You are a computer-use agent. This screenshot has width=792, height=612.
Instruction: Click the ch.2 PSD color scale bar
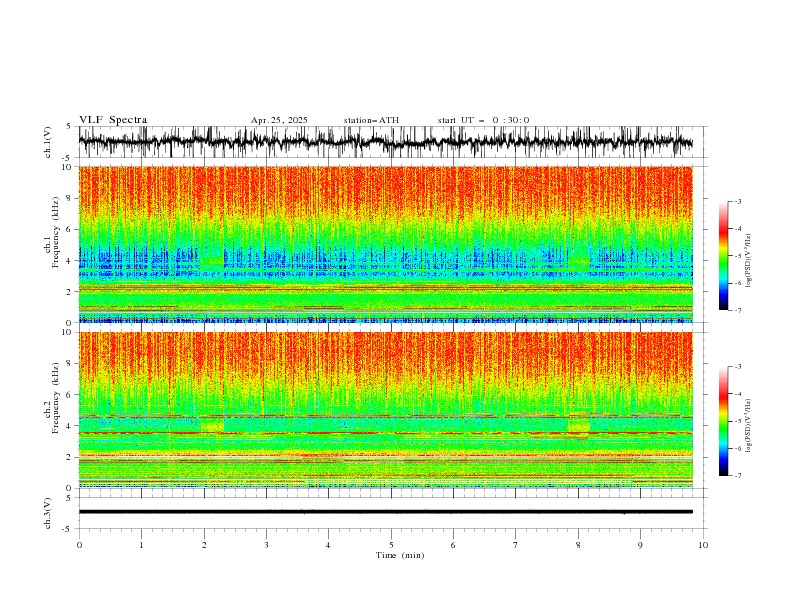click(x=723, y=421)
